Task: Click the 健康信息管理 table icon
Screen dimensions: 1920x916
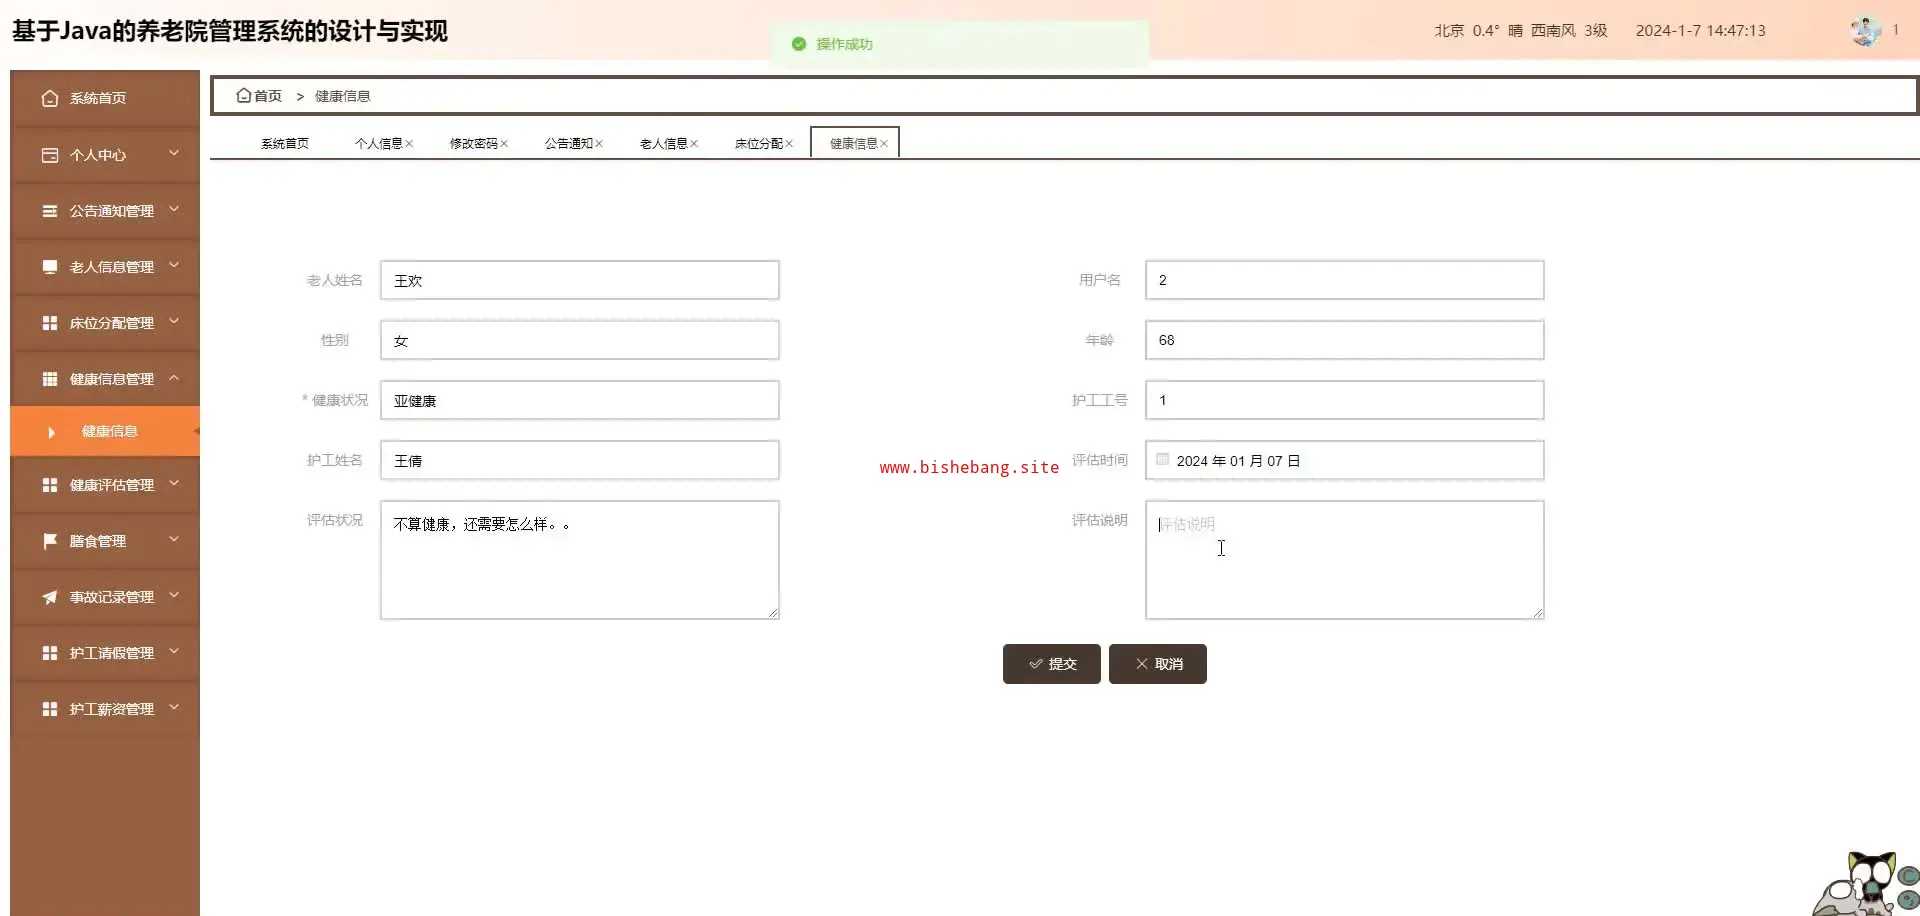Action: coord(50,379)
